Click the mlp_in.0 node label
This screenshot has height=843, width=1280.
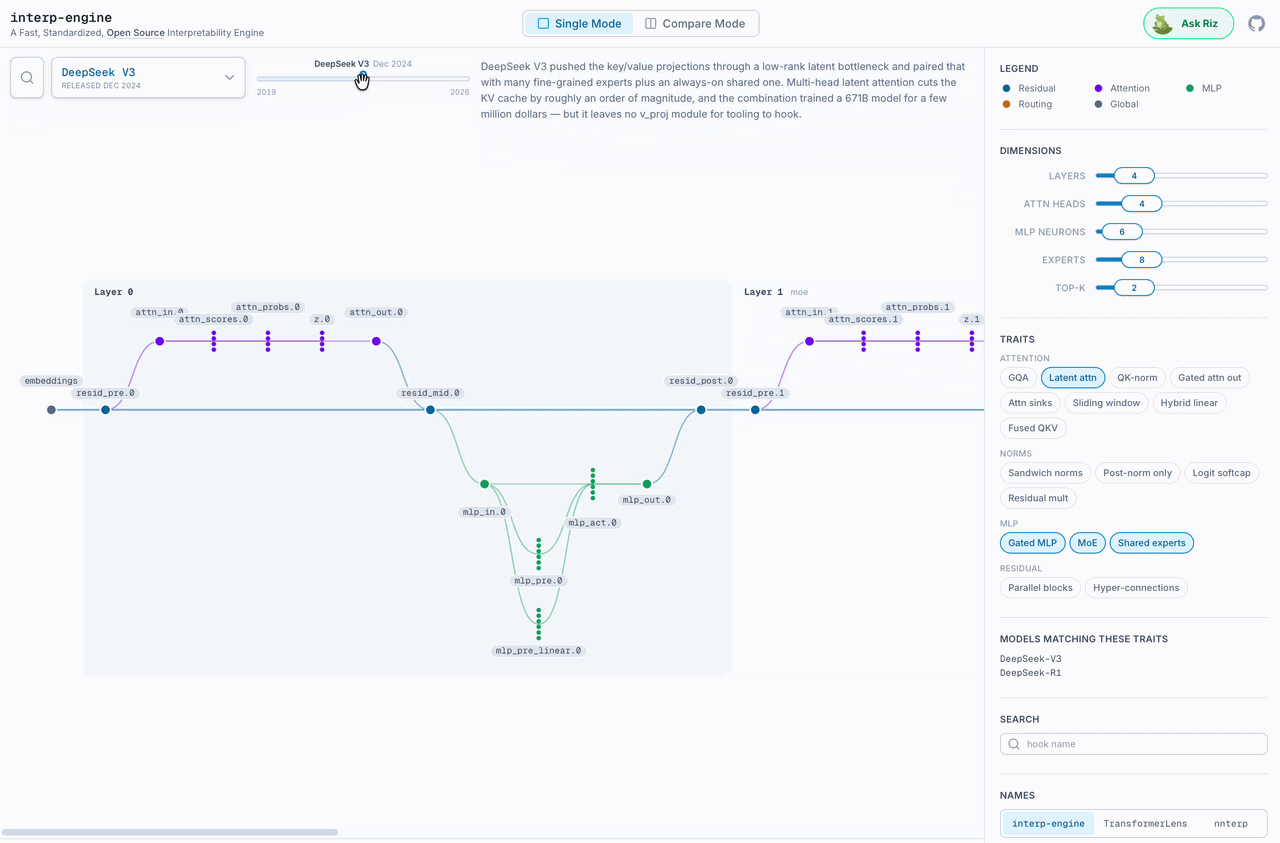[x=484, y=512]
